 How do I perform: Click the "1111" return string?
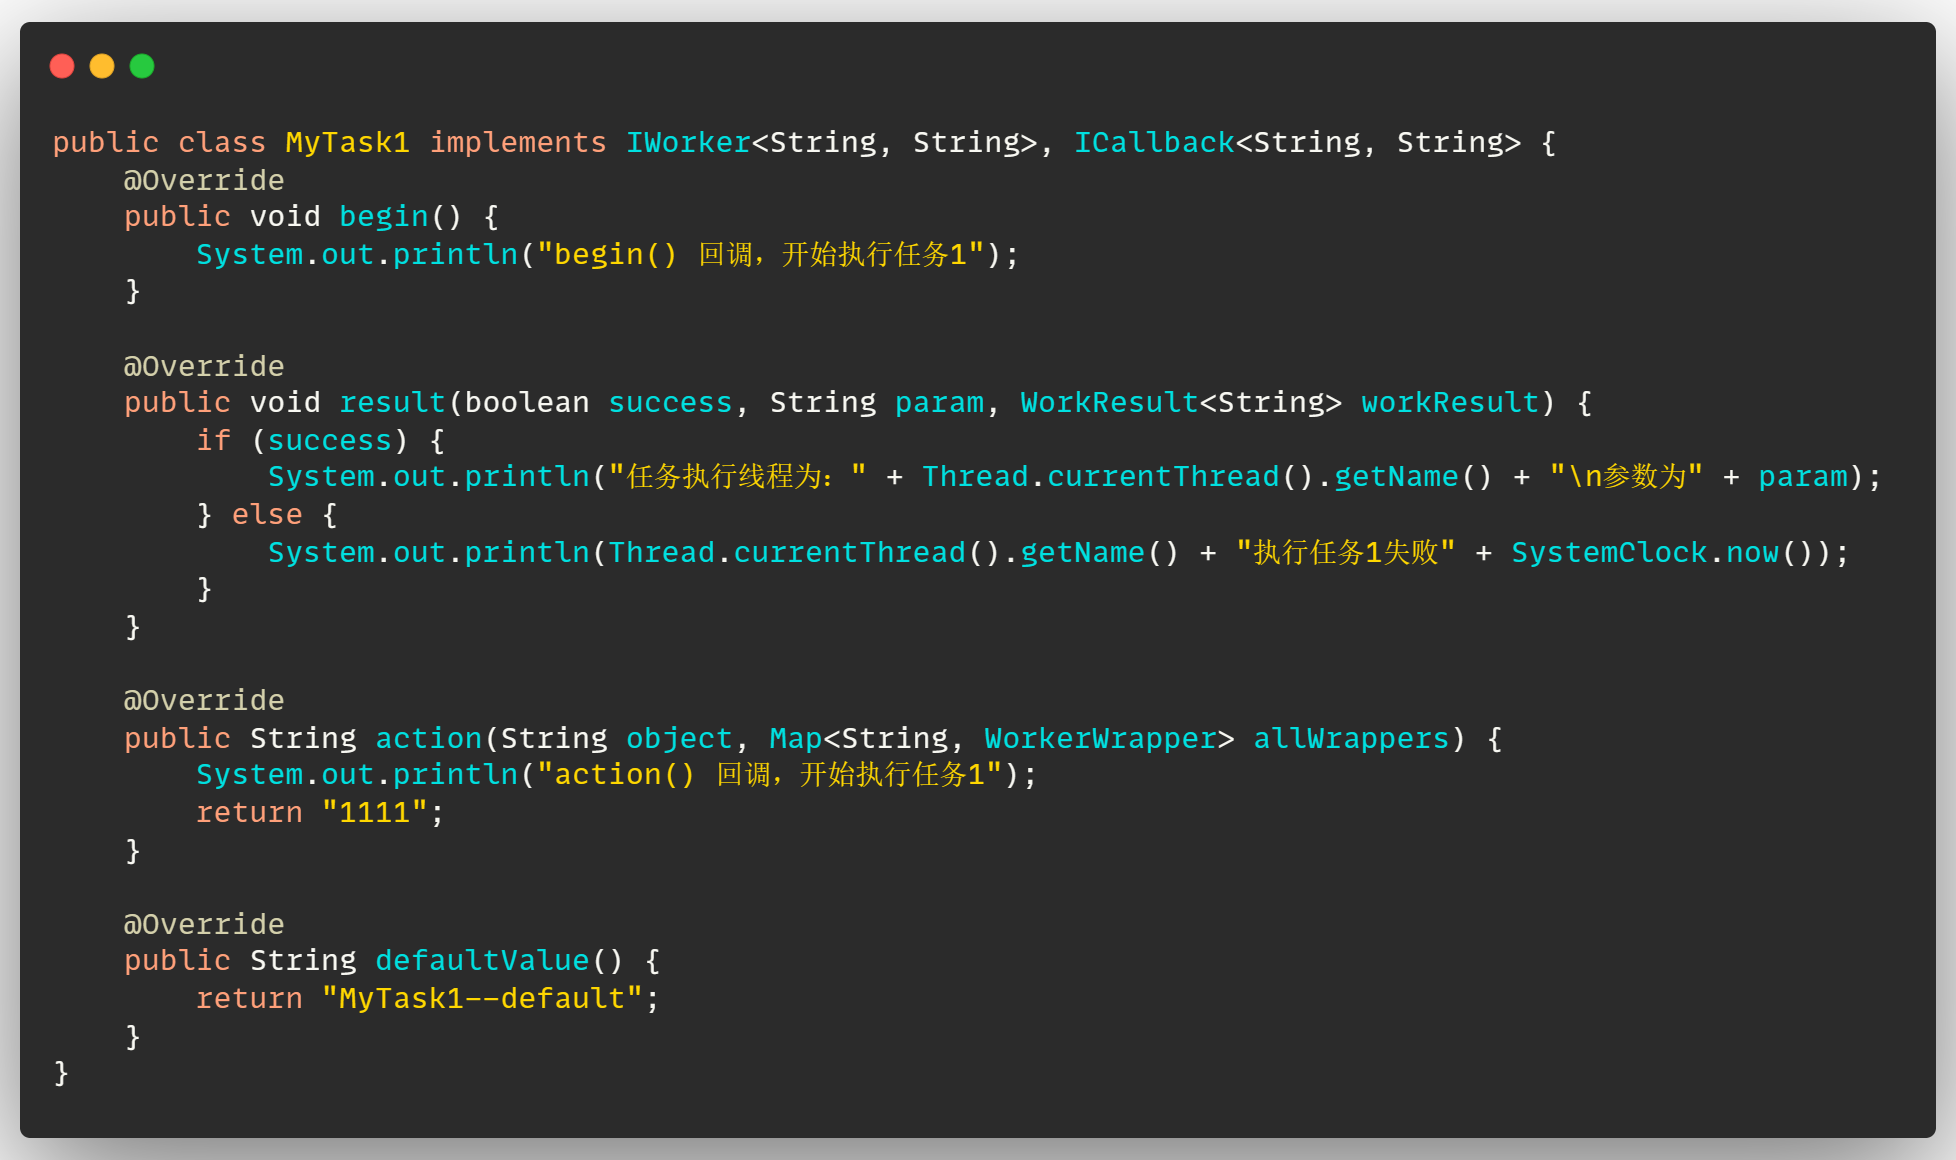[374, 813]
